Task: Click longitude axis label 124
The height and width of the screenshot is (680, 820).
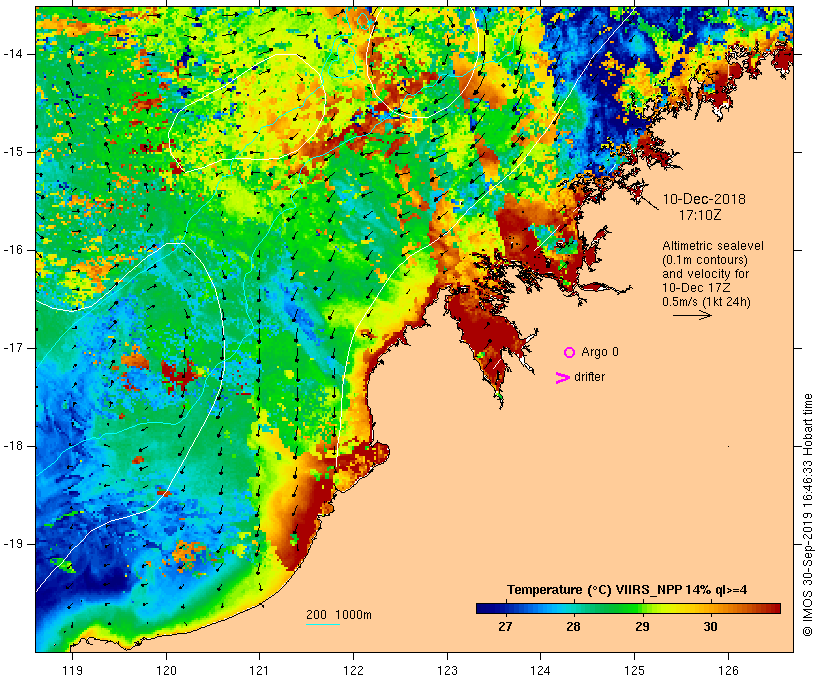Action: coord(540,670)
